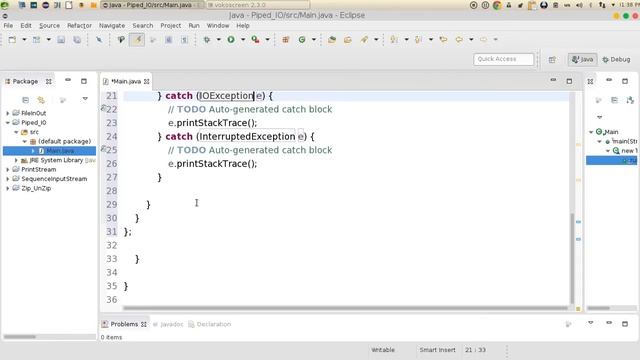This screenshot has height=360, width=640.
Task: Open the Search menu
Action: click(x=142, y=25)
